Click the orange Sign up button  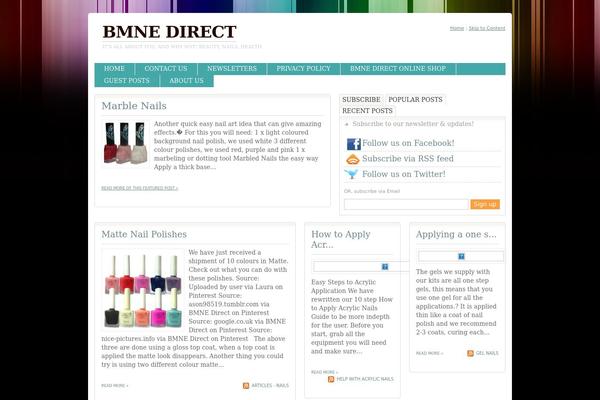tap(485, 204)
